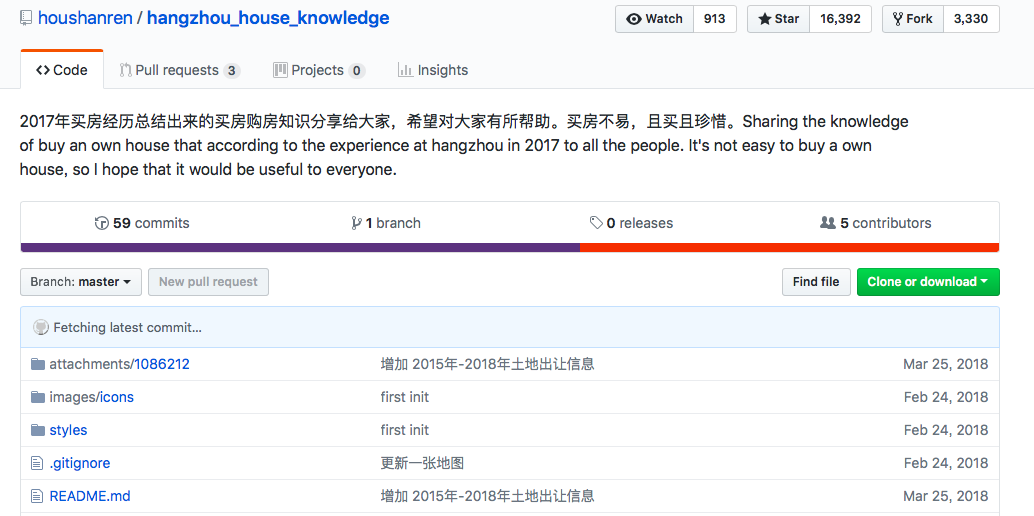
Task: Expand the Clone or download menu
Action: tap(927, 282)
